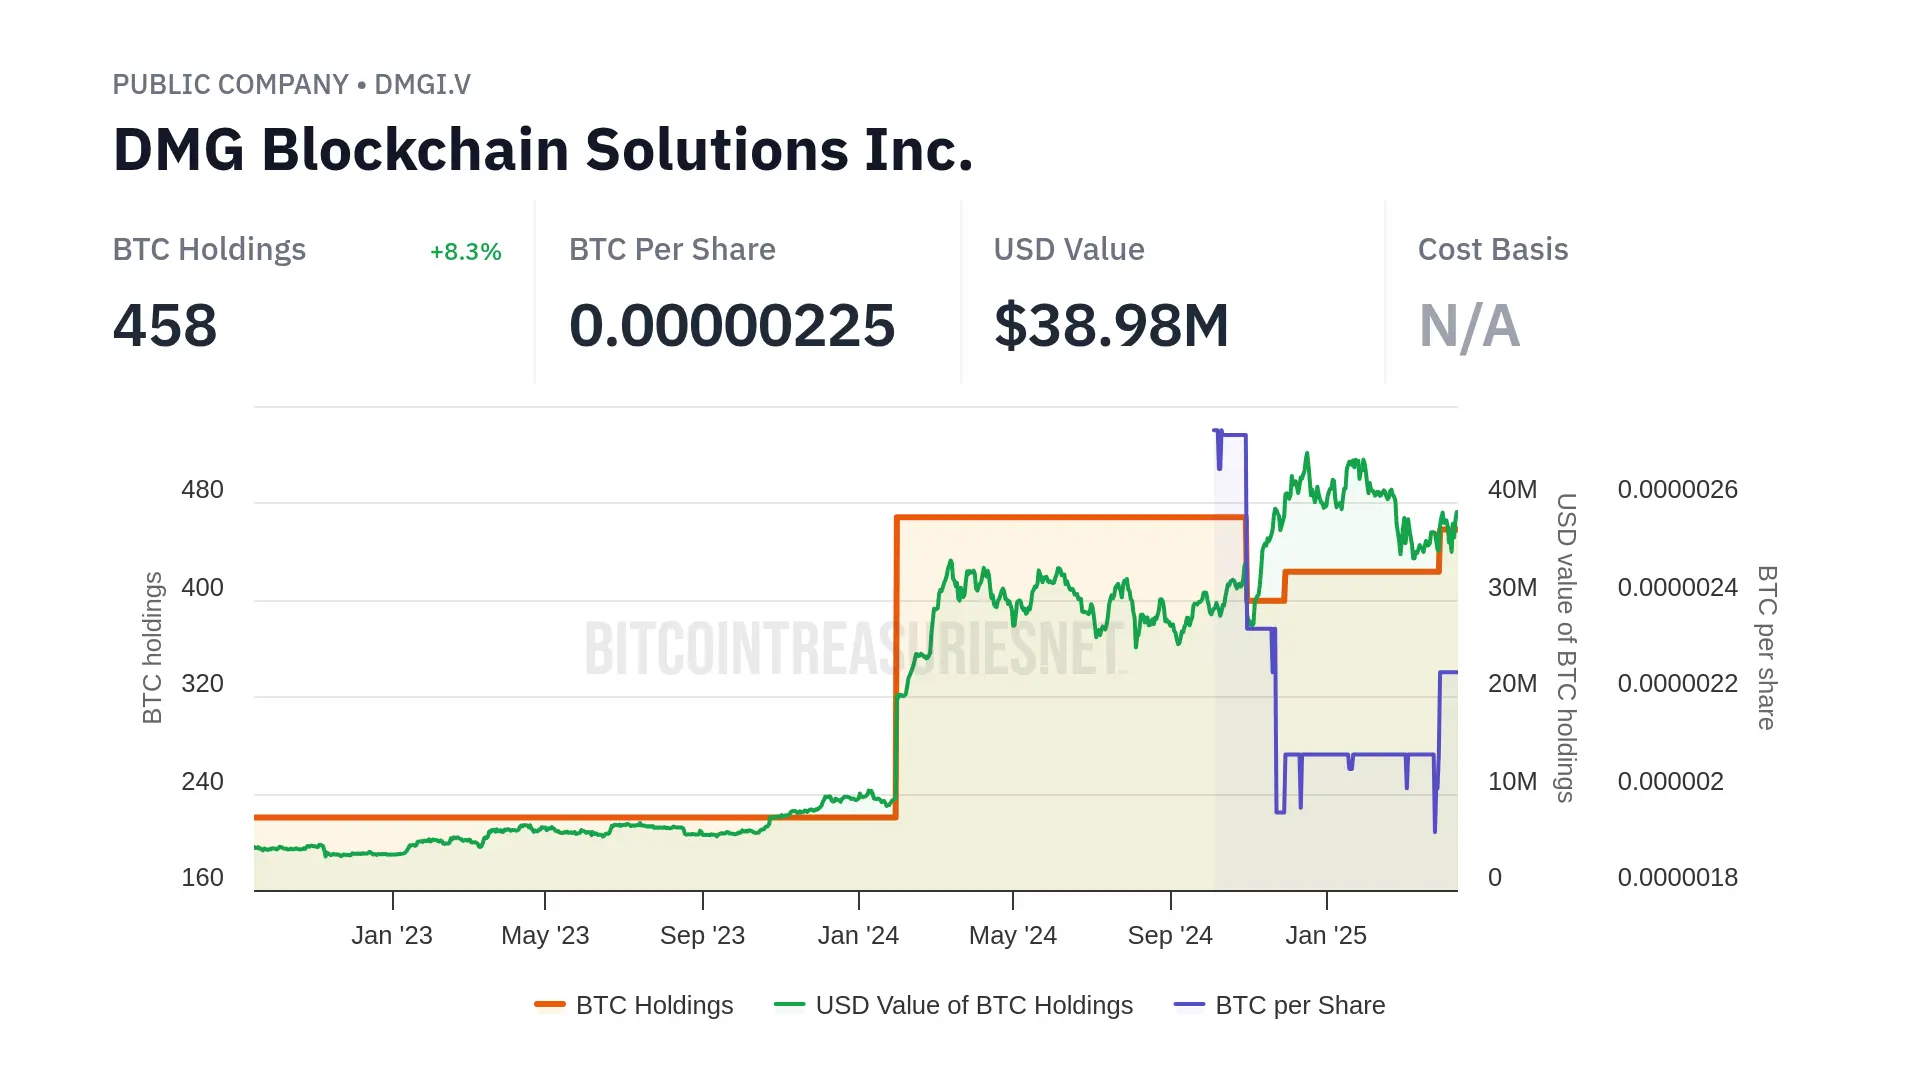Toggle the BTC Holdings legend series
Viewport: 1920px width, 1080px height.
pyautogui.click(x=654, y=1005)
